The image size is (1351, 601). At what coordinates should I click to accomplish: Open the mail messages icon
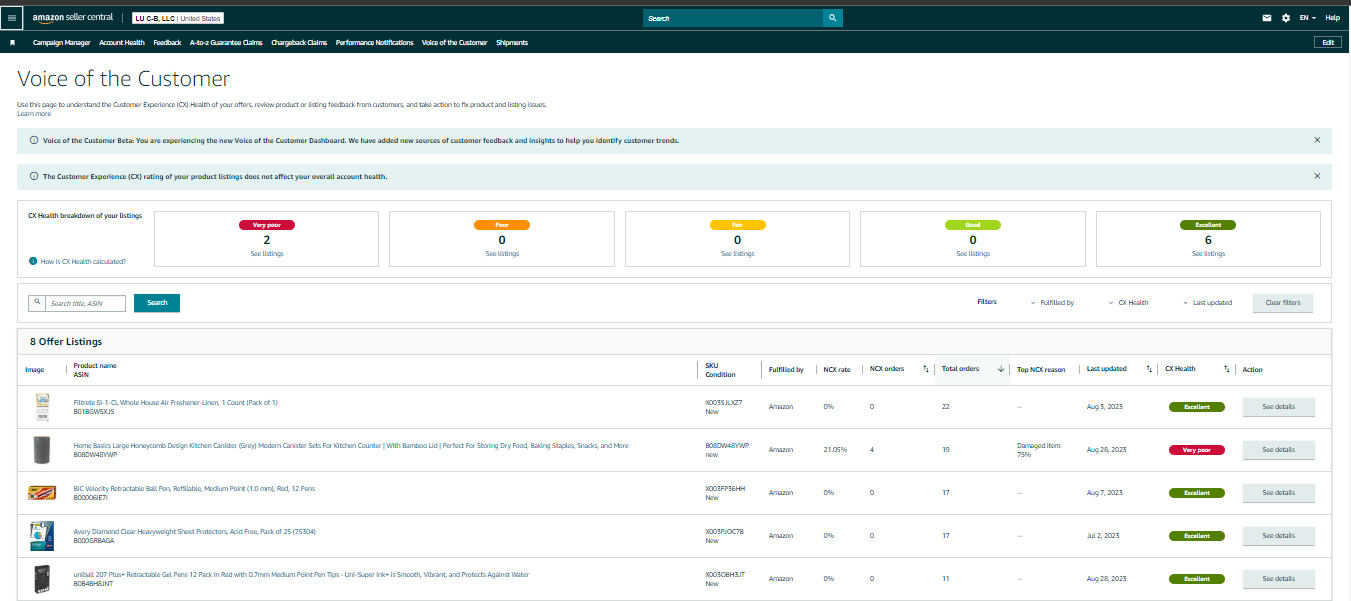point(1267,18)
